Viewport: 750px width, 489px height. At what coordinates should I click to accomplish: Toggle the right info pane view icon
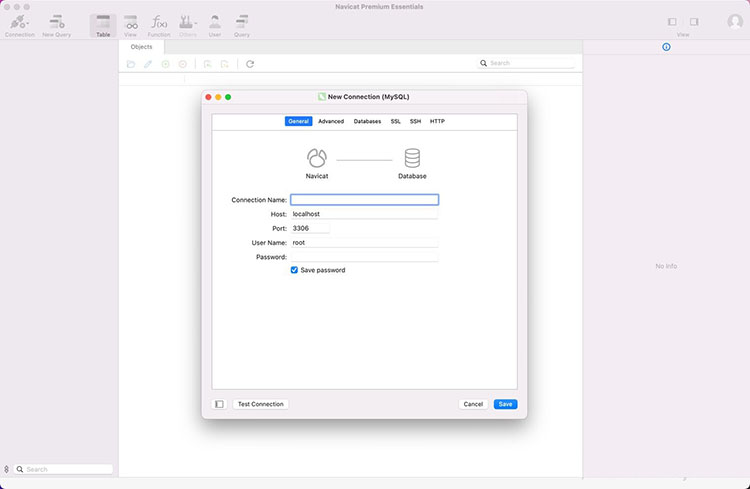pyautogui.click(x=694, y=22)
